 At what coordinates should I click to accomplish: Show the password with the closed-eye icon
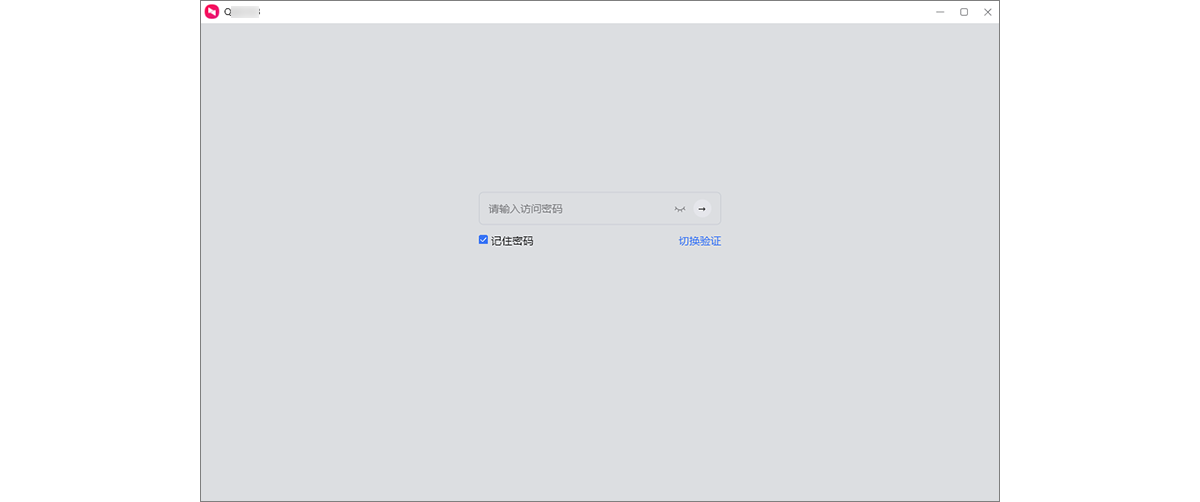pos(680,209)
